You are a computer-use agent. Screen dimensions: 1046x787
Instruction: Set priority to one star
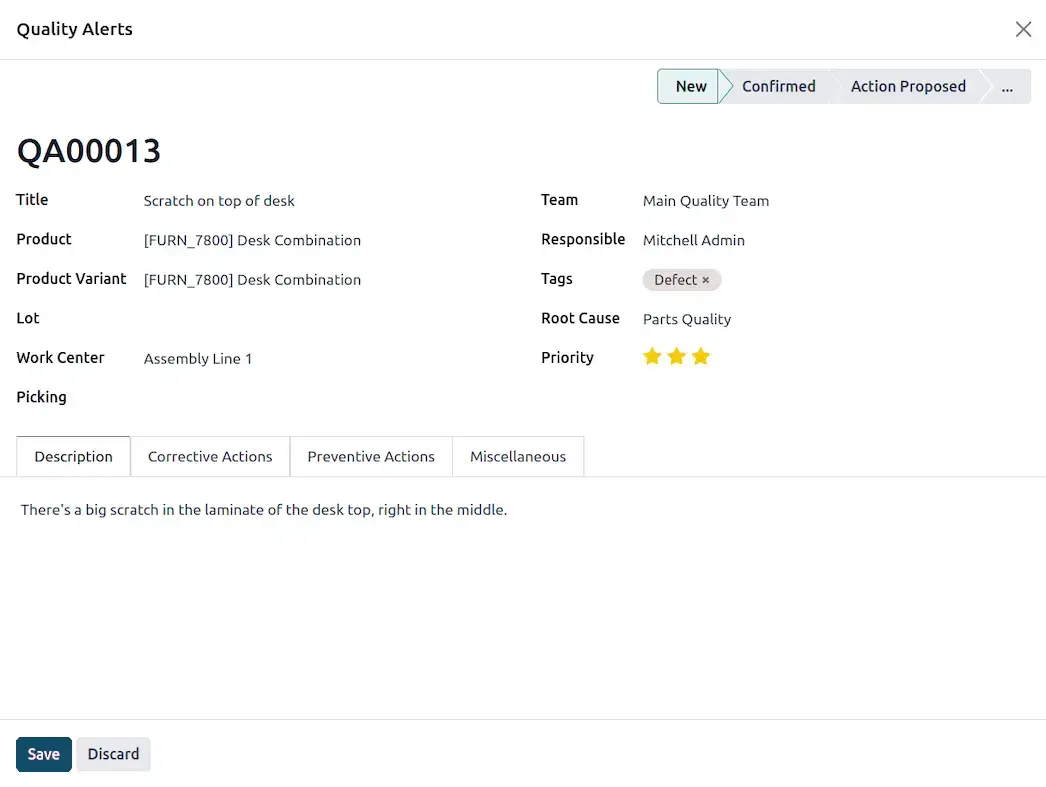[x=652, y=357]
